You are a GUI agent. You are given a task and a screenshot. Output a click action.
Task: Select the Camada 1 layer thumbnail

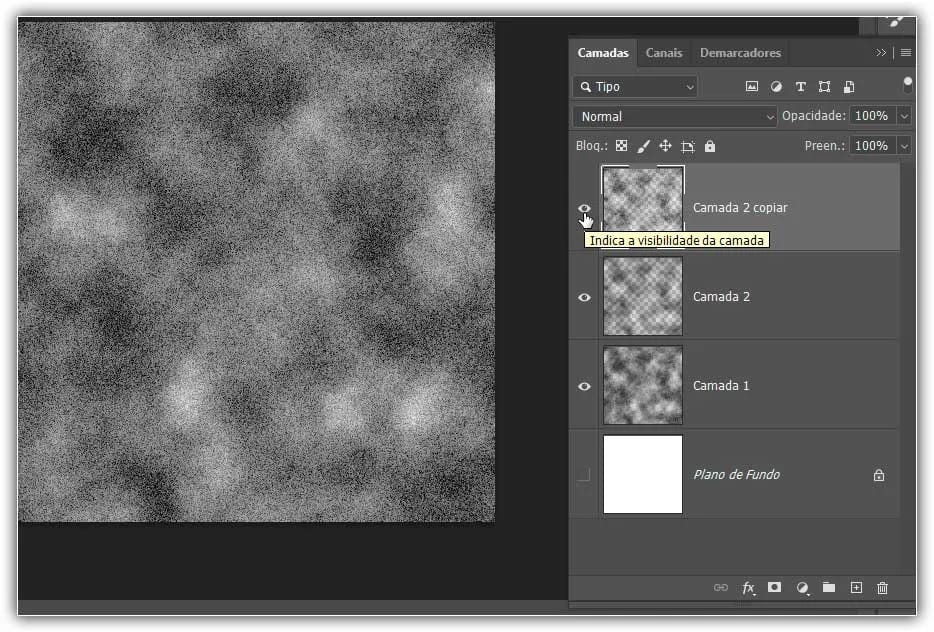tap(643, 385)
